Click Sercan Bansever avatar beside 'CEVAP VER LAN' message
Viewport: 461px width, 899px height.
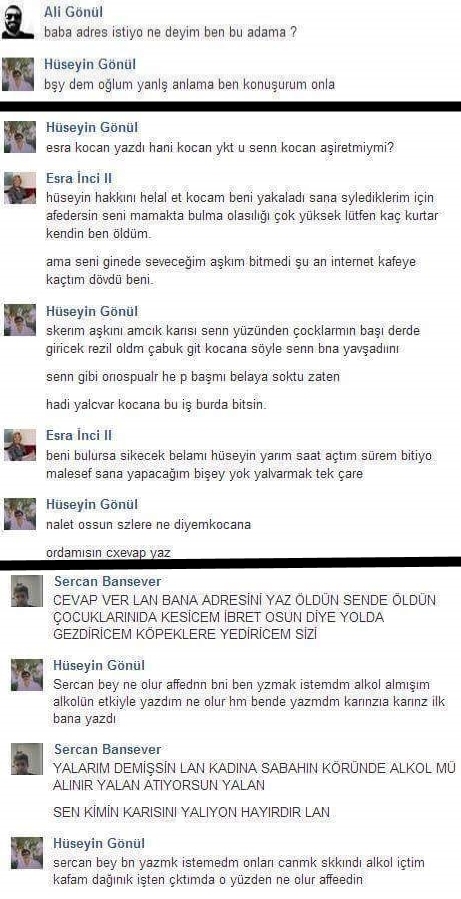27,591
